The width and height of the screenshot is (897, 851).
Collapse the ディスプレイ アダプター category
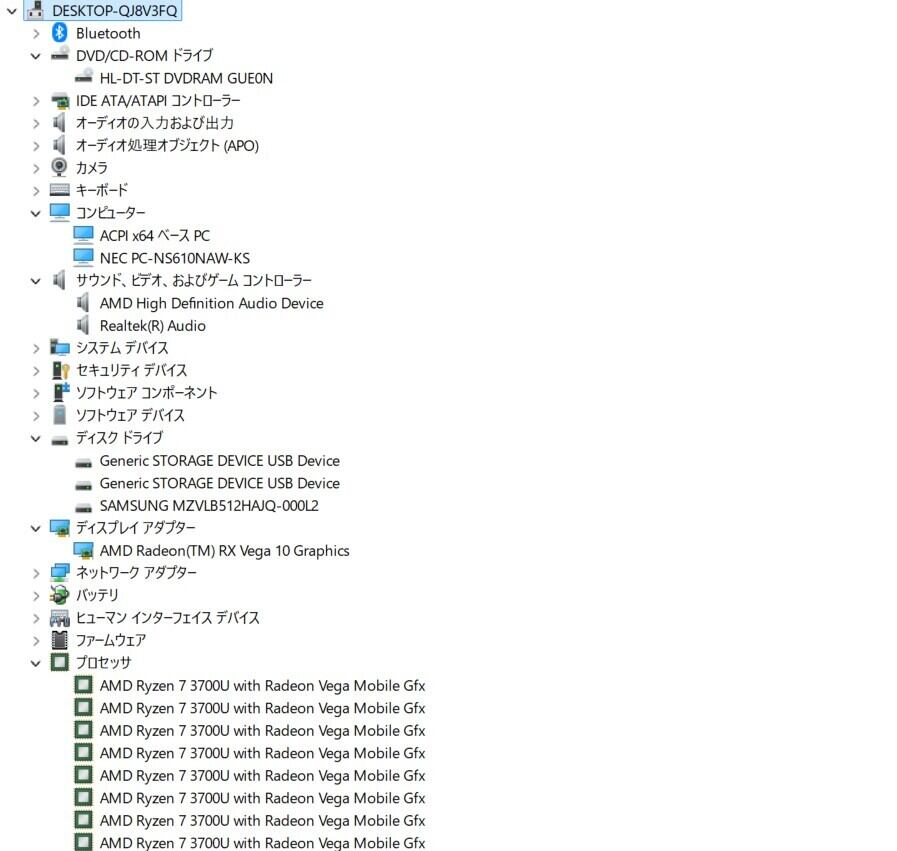[x=35, y=528]
